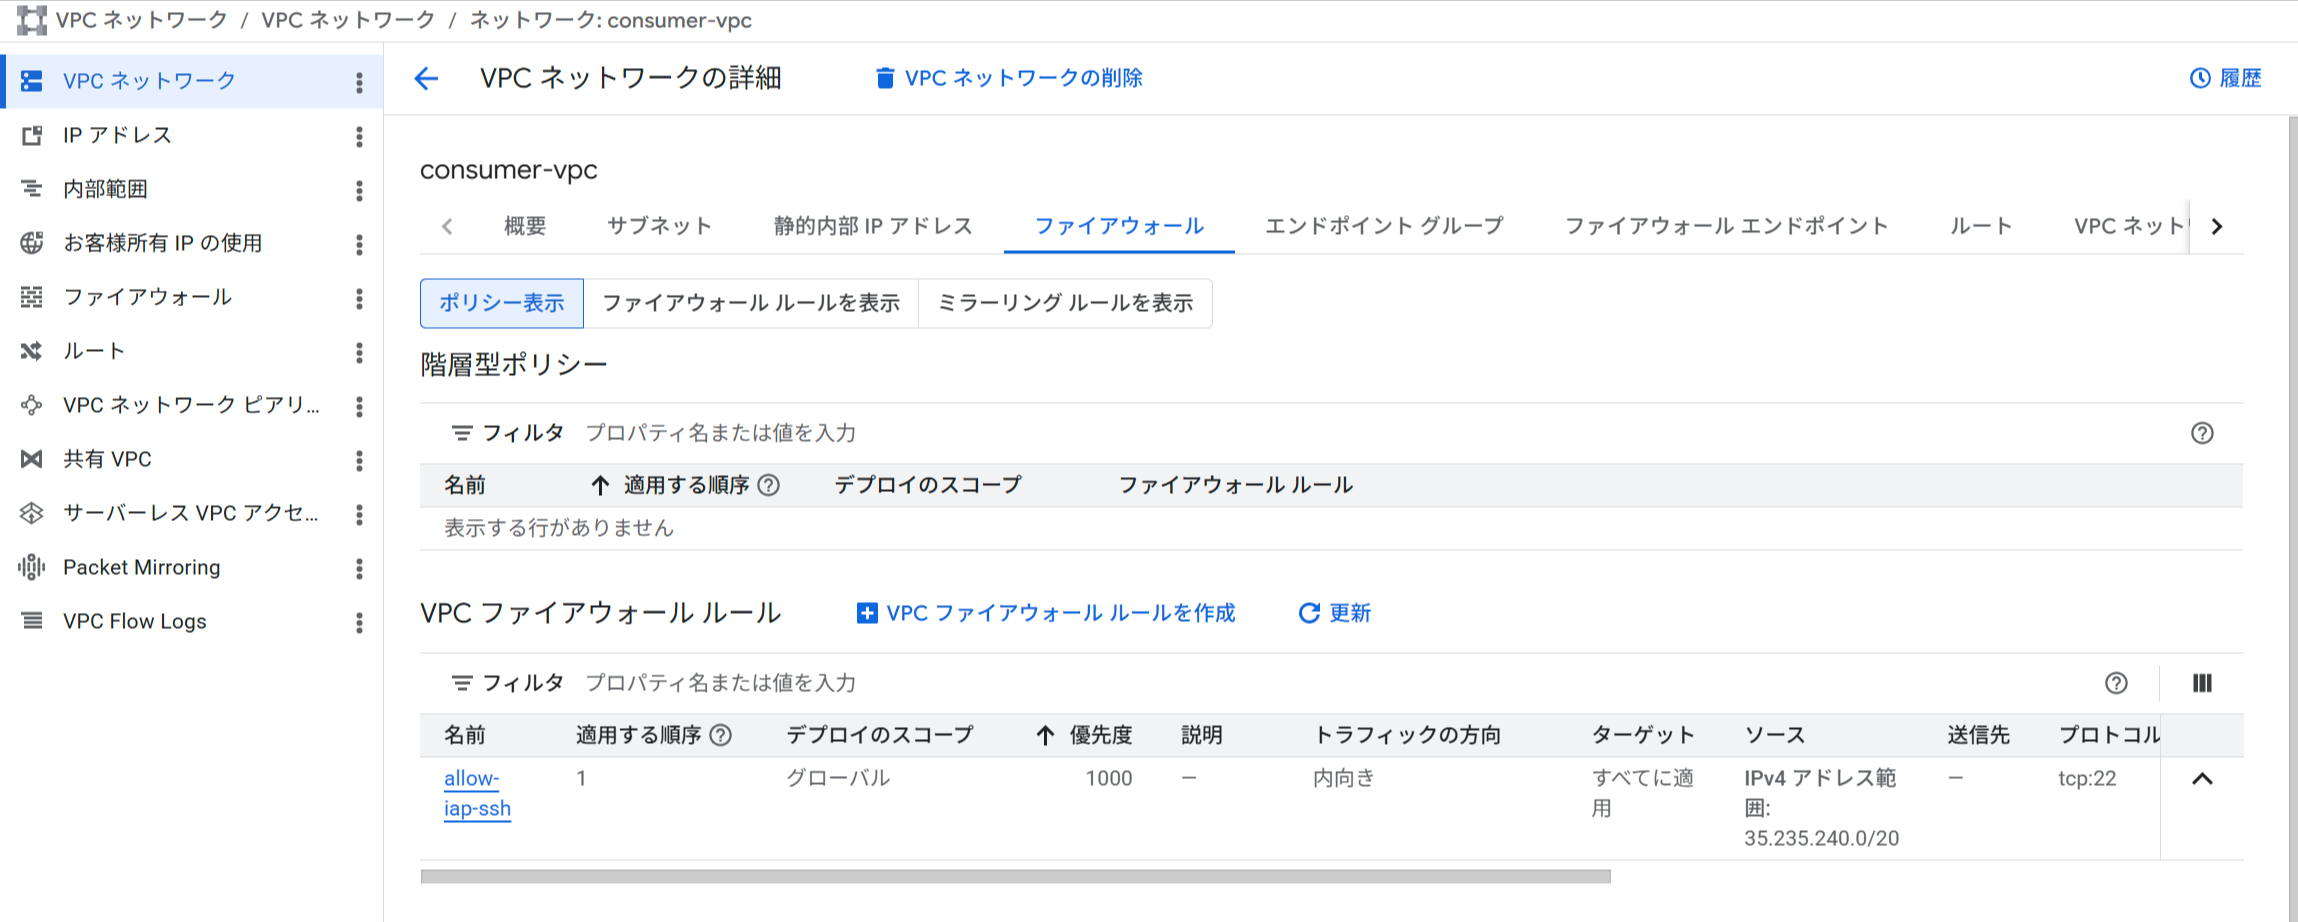Click help icon beside 適用する順序 in rules table
Image resolution: width=2298 pixels, height=922 pixels.
(720, 735)
